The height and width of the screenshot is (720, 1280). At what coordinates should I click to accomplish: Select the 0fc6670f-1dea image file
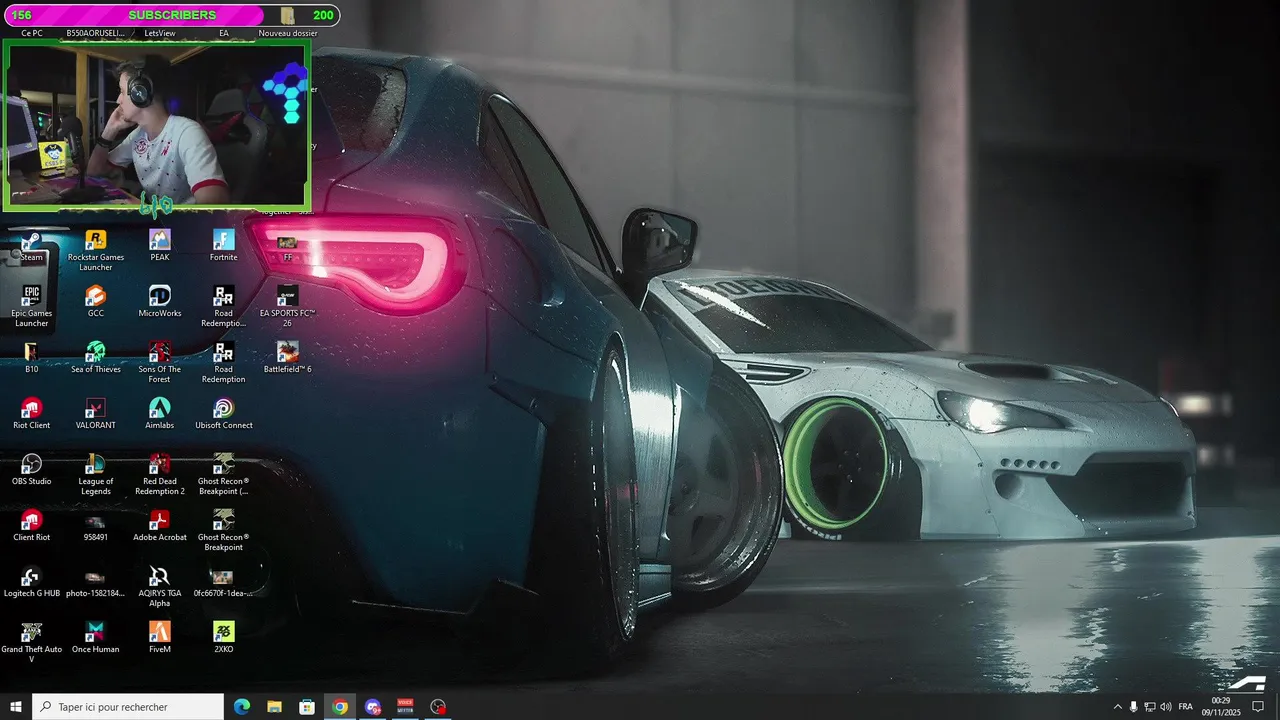pos(222,584)
